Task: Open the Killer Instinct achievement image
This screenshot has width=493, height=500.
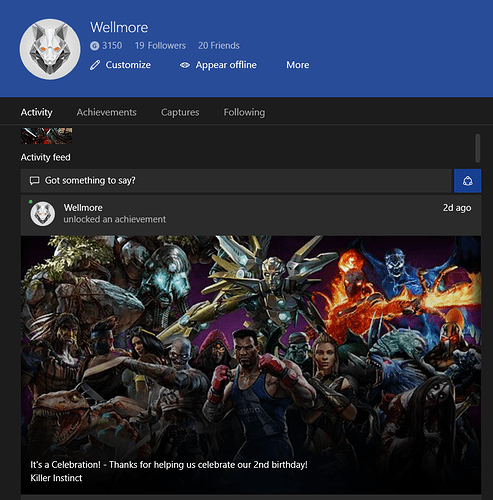Action: (251, 365)
